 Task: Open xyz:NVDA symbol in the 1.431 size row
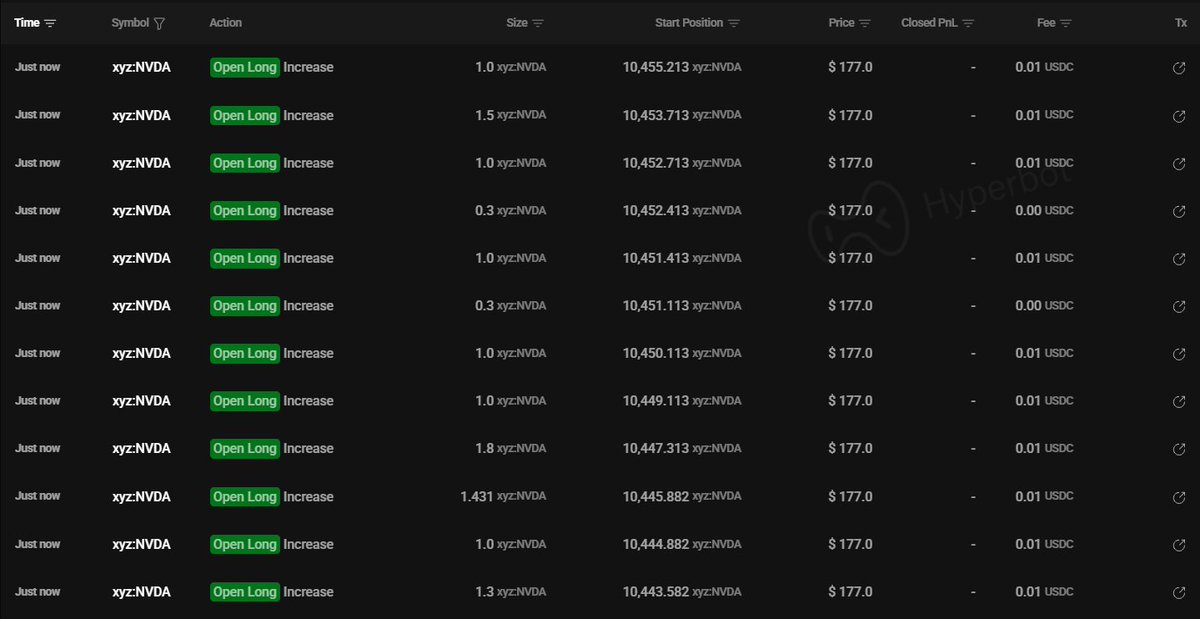[141, 497]
